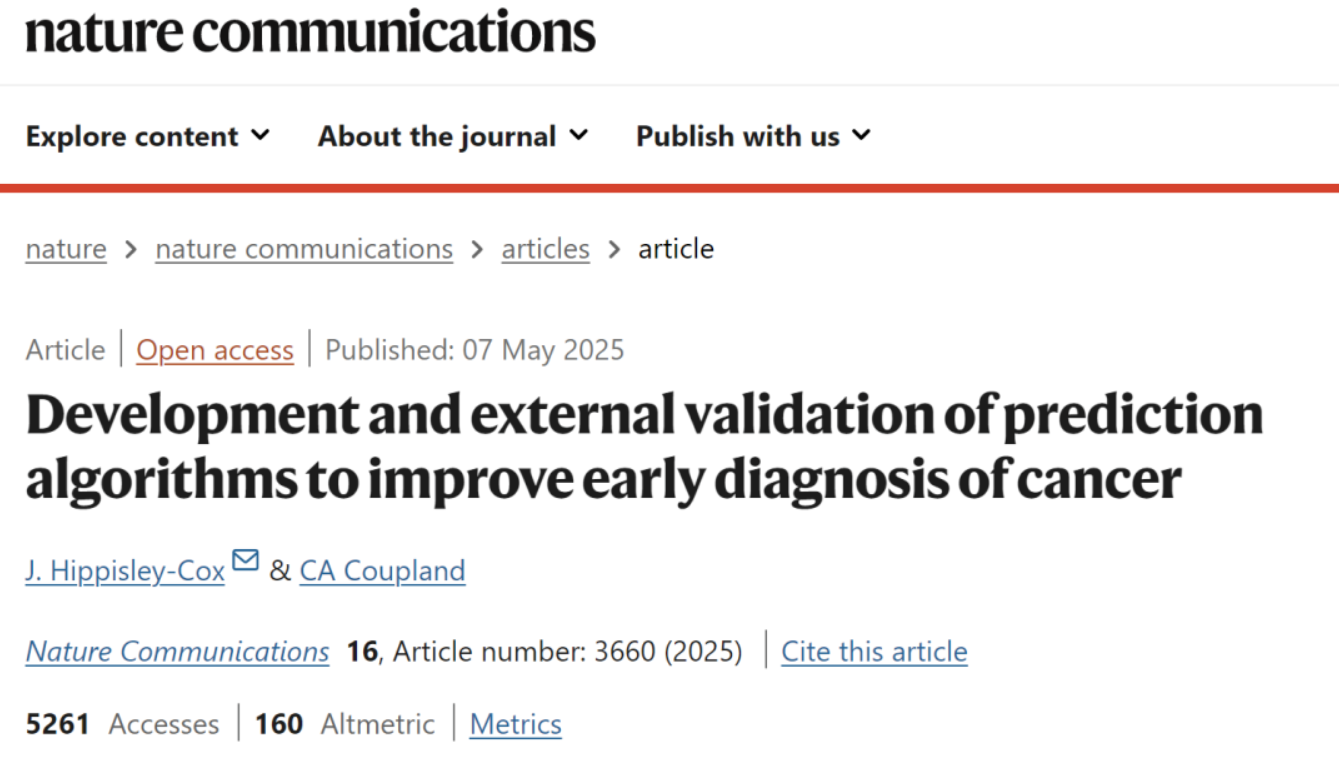
Task: Open the italic Nature Communications journal link
Action: point(177,652)
